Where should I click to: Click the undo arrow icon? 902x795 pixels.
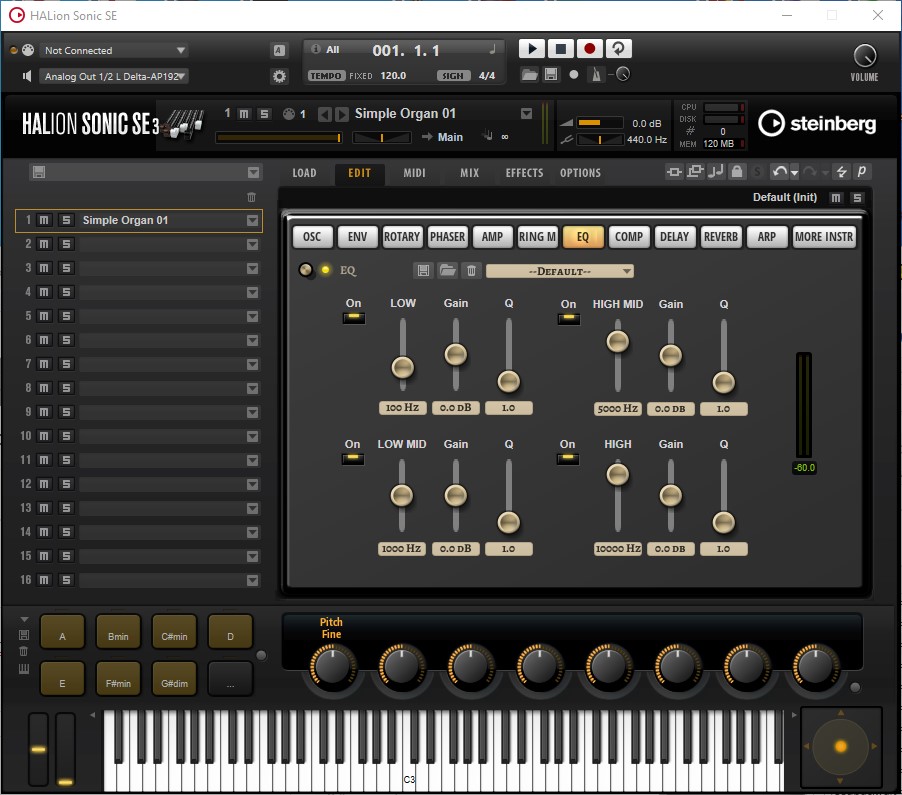[x=779, y=171]
